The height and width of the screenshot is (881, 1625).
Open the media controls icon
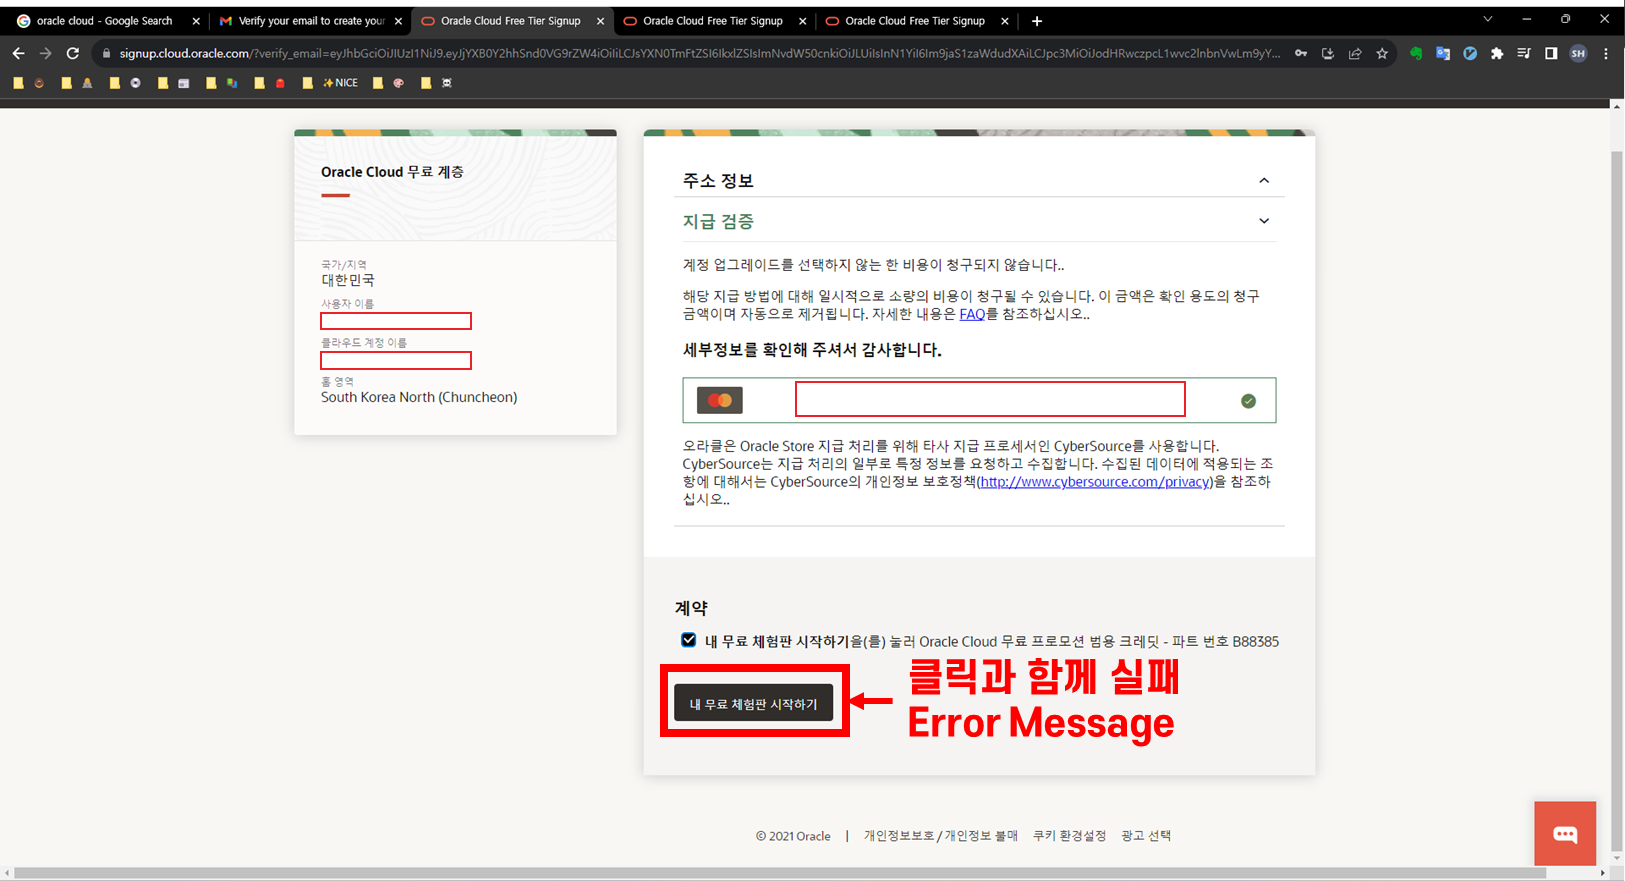tap(1524, 53)
